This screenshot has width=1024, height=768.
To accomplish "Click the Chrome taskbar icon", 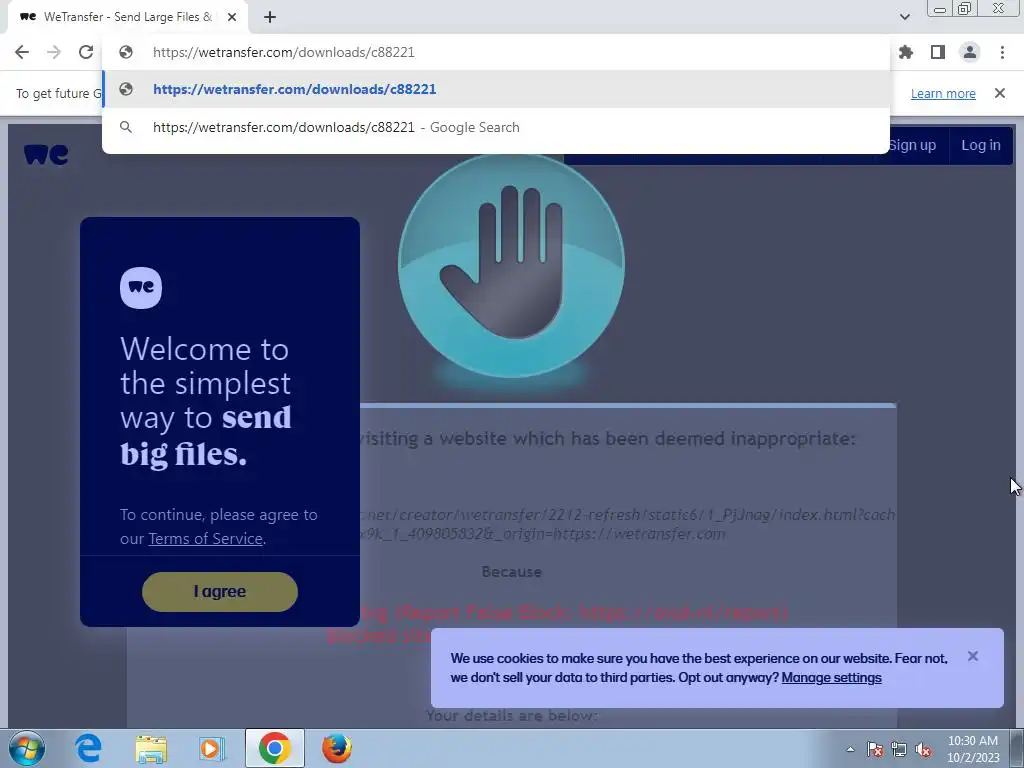I will click(x=274, y=748).
